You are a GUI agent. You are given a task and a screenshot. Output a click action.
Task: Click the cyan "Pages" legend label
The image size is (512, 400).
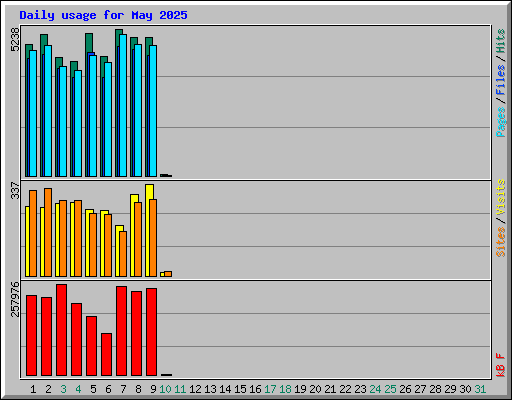(501, 122)
